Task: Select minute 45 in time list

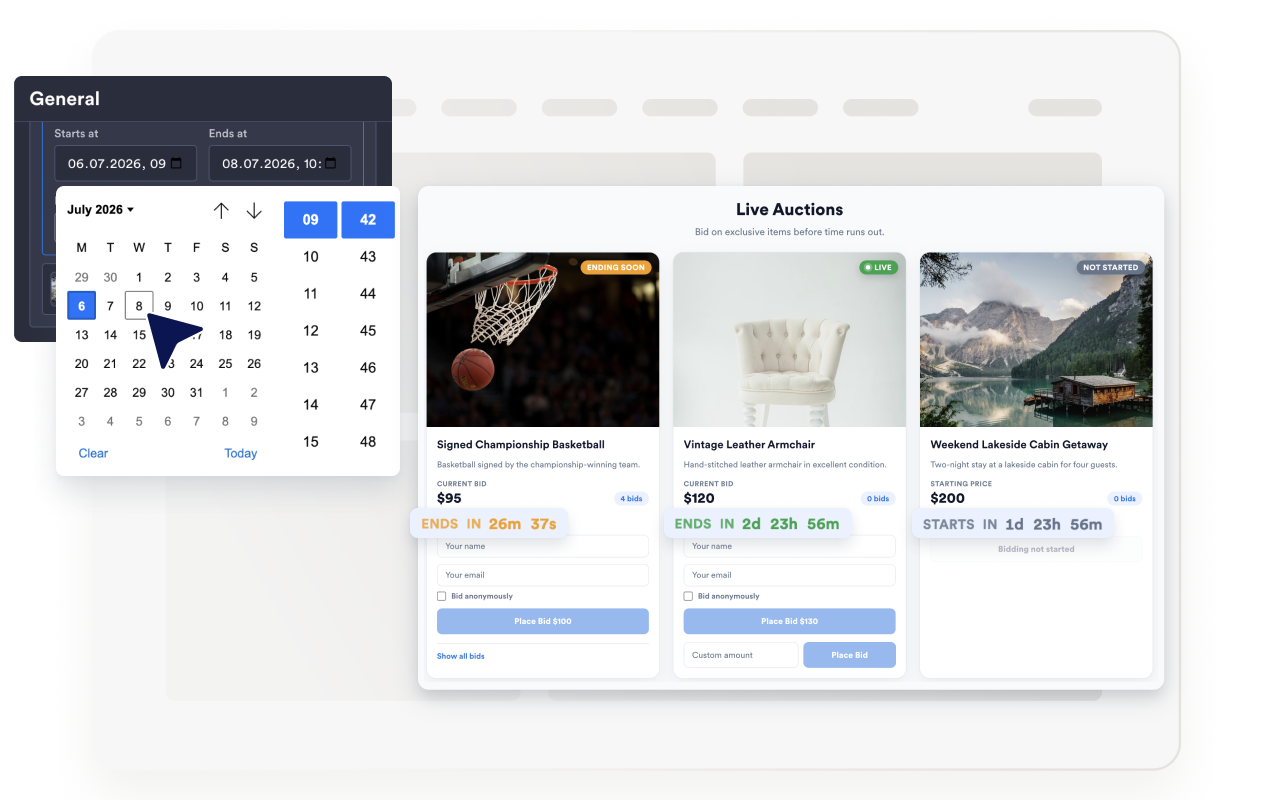Action: (x=368, y=331)
